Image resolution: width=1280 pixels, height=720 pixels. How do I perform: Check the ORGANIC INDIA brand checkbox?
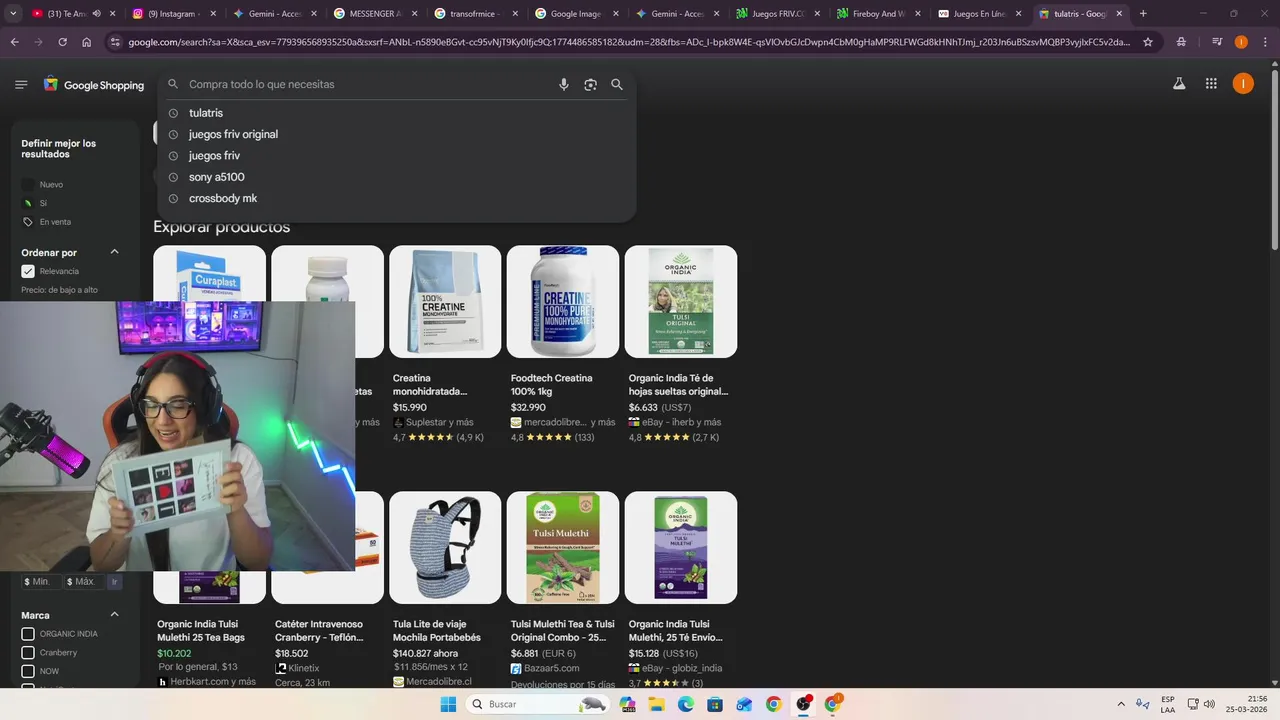click(x=28, y=634)
